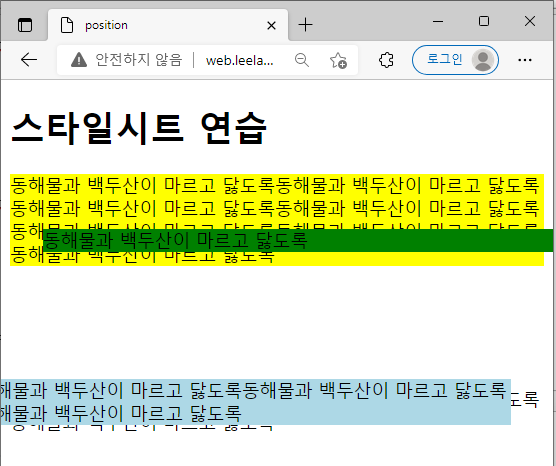Maximize the browser window
The width and height of the screenshot is (556, 466).
pyautogui.click(x=484, y=21)
